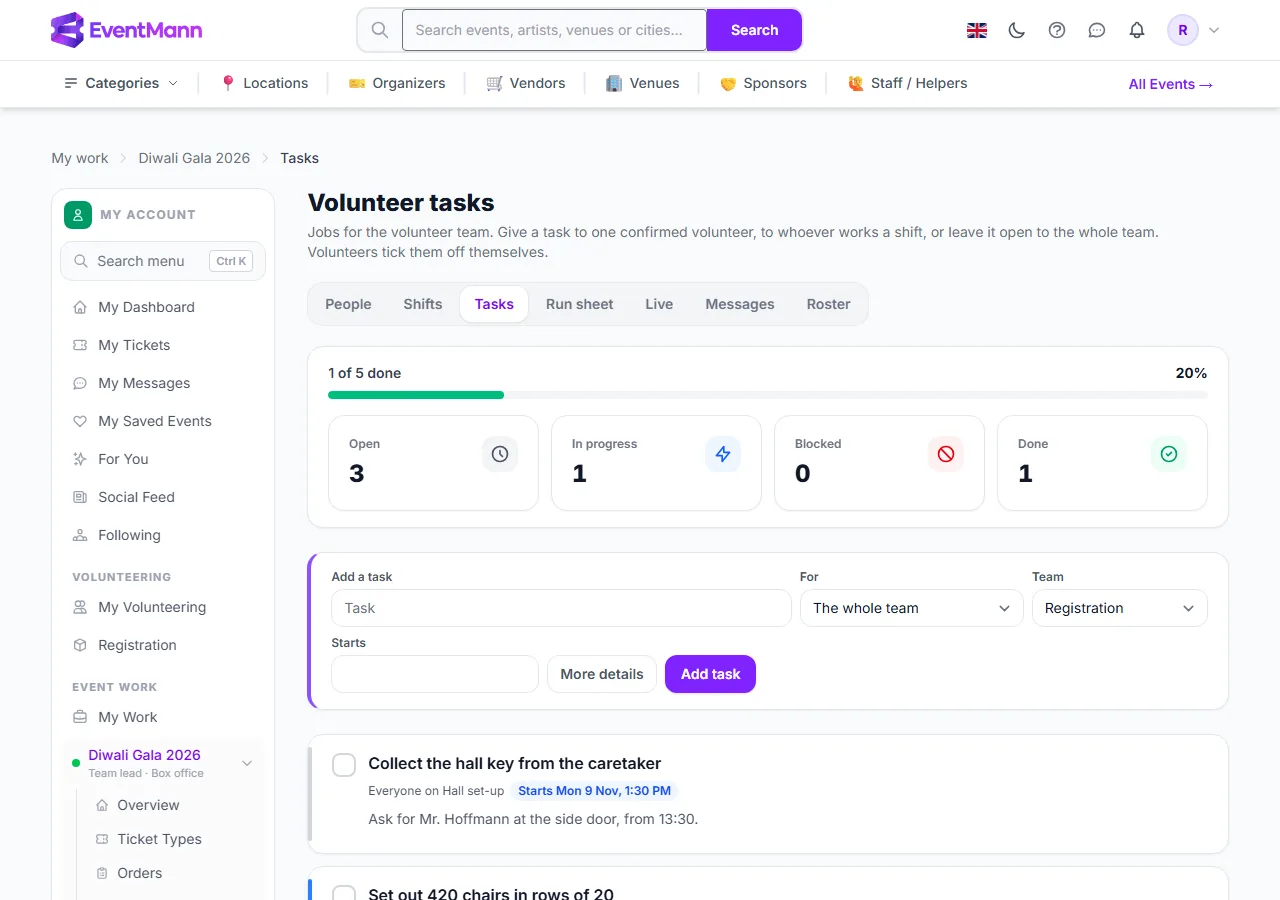The width and height of the screenshot is (1280, 900).
Task: Open the Sponsors page
Action: click(763, 83)
